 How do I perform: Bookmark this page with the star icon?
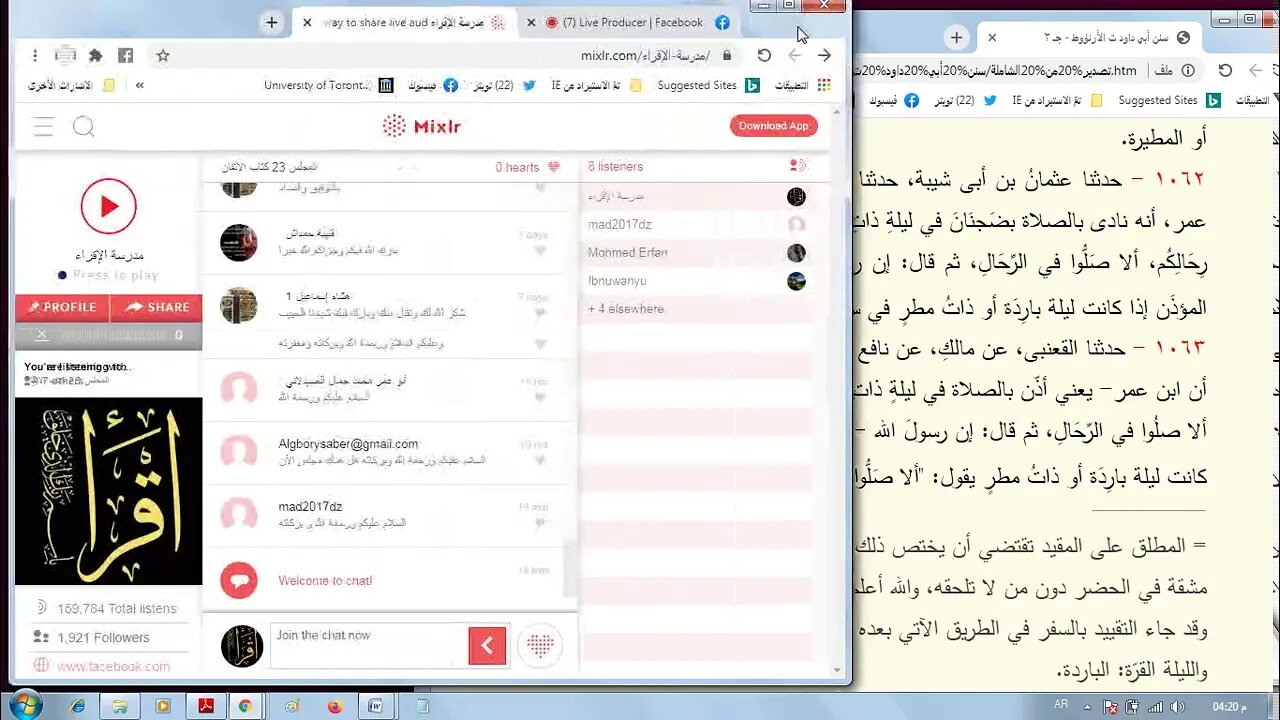163,55
